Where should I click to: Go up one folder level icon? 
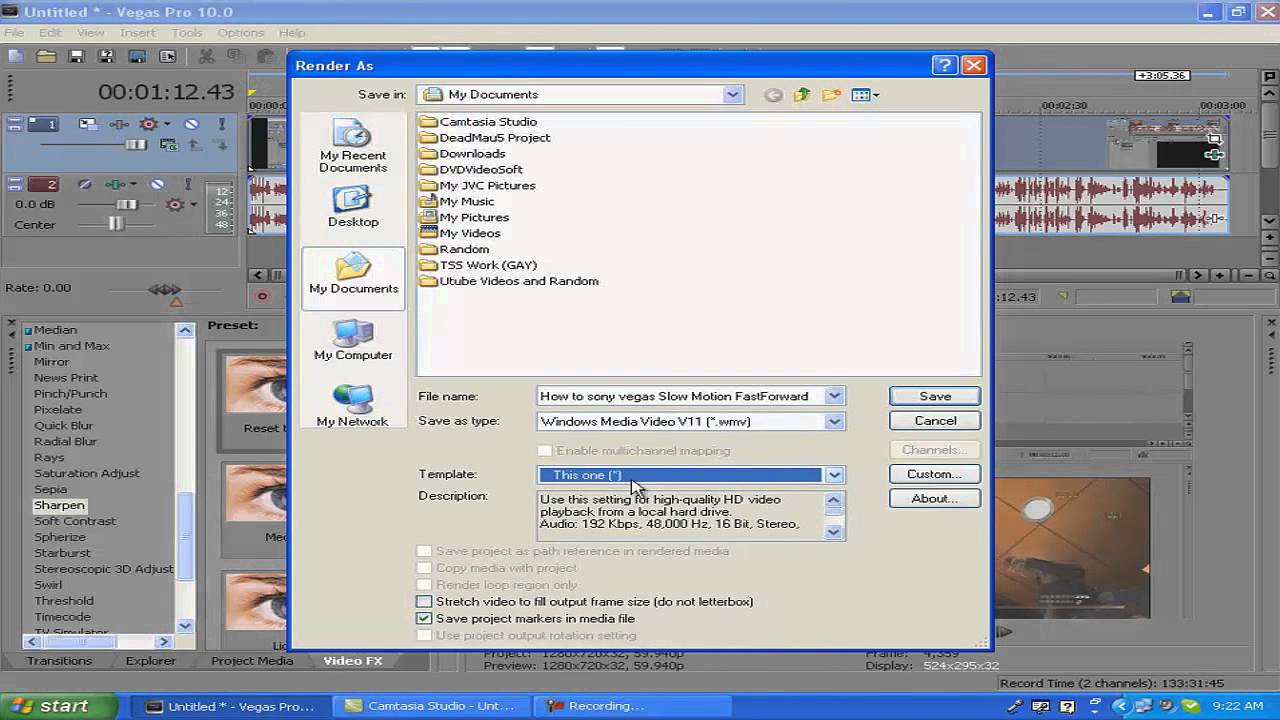(x=802, y=95)
